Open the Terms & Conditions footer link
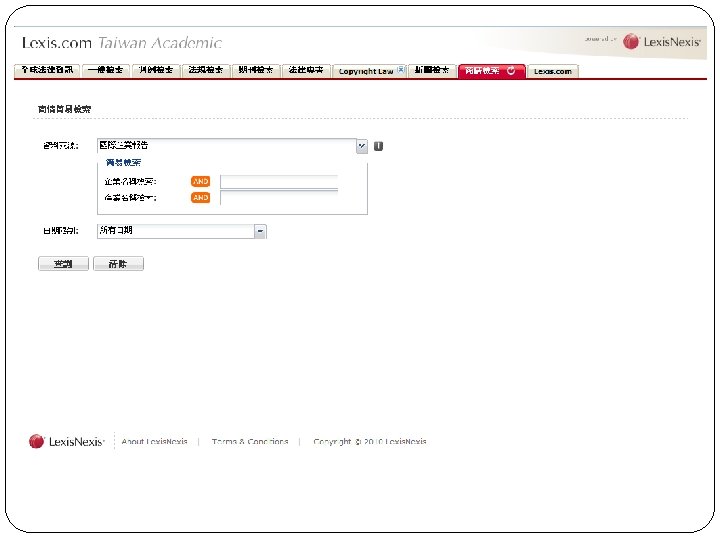This screenshot has height=540, width=720. tap(250, 441)
